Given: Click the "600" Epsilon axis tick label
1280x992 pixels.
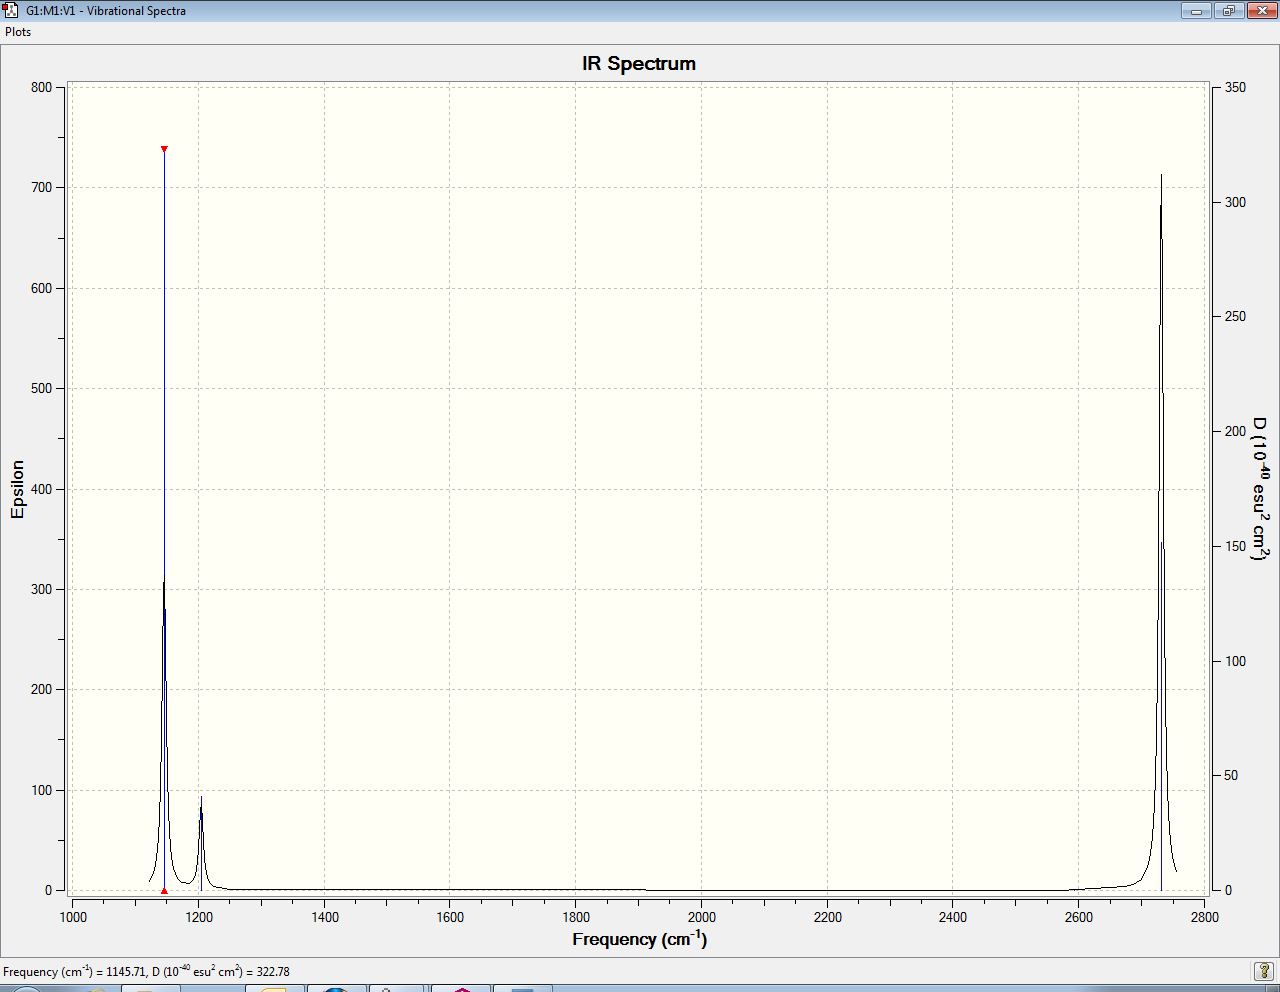Looking at the screenshot, I should pyautogui.click(x=41, y=288).
